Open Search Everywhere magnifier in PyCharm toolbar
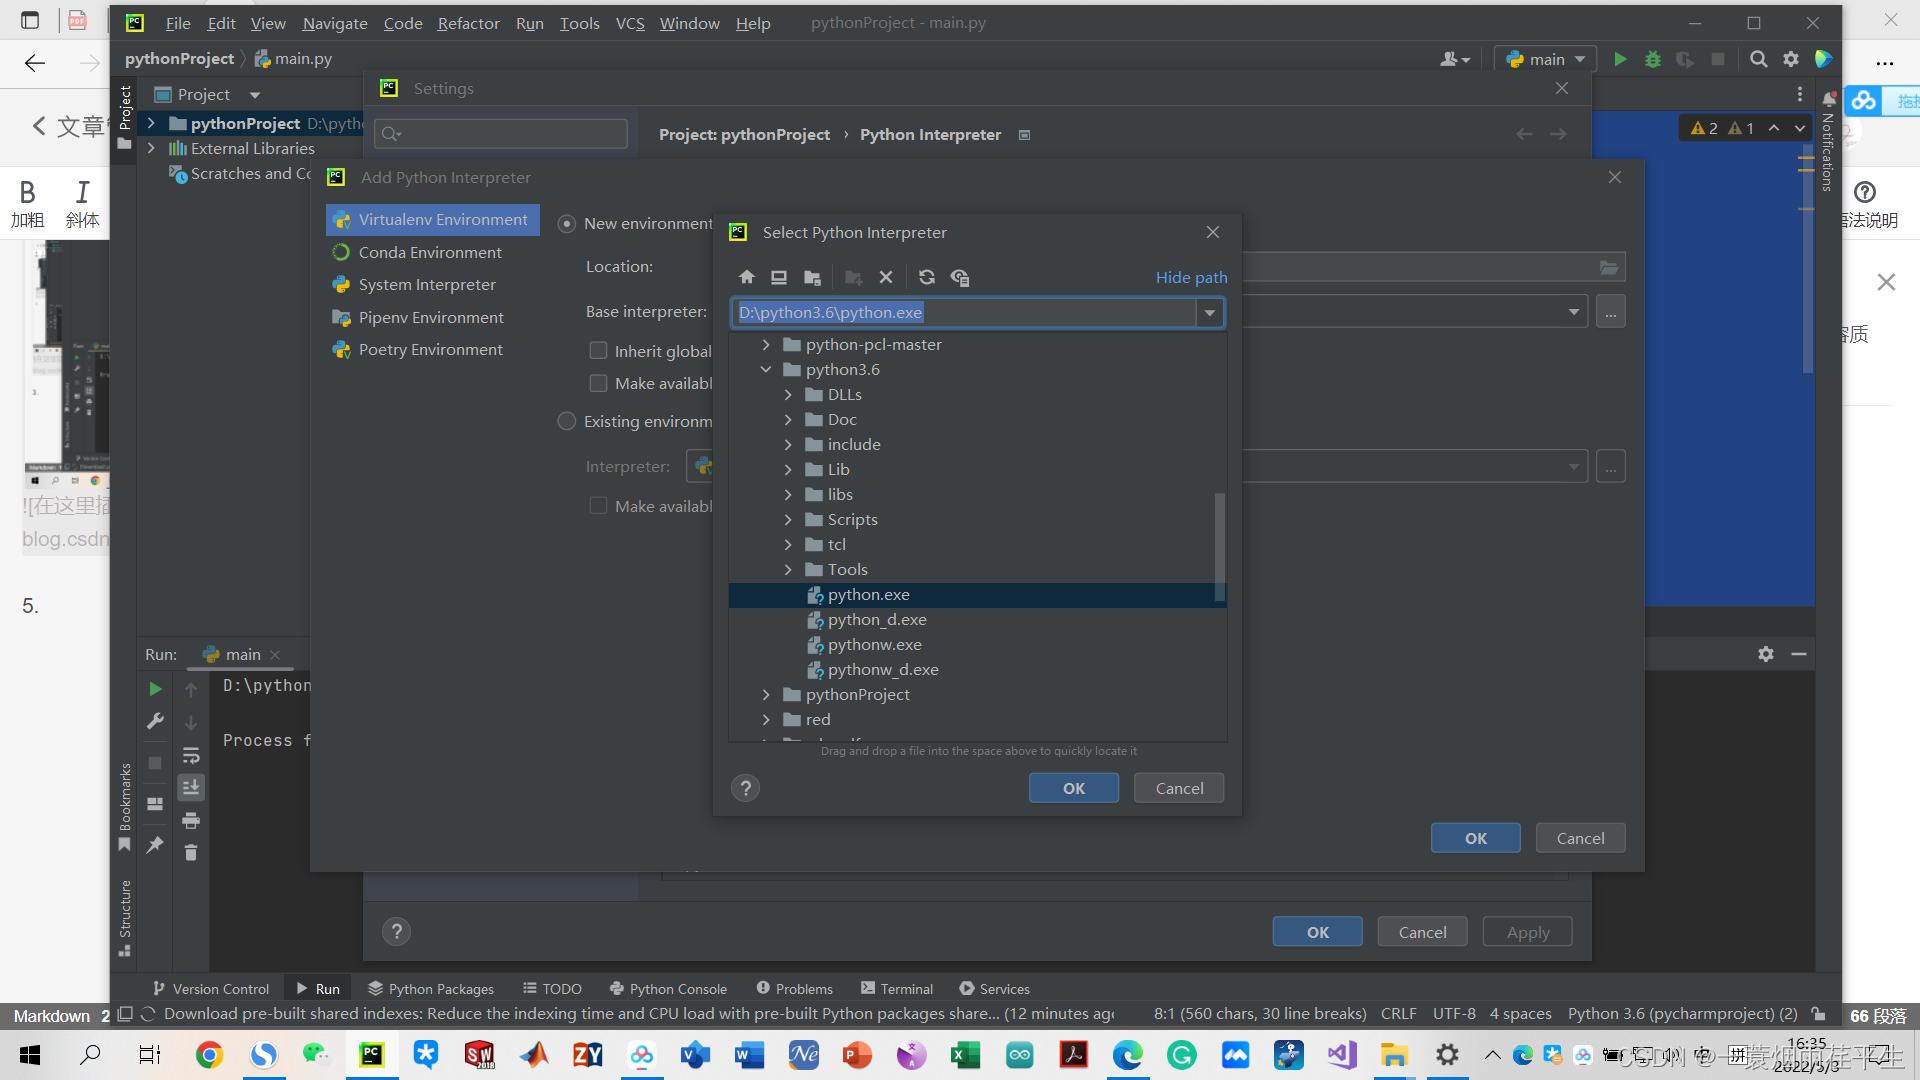1920x1080 pixels. tap(1758, 59)
